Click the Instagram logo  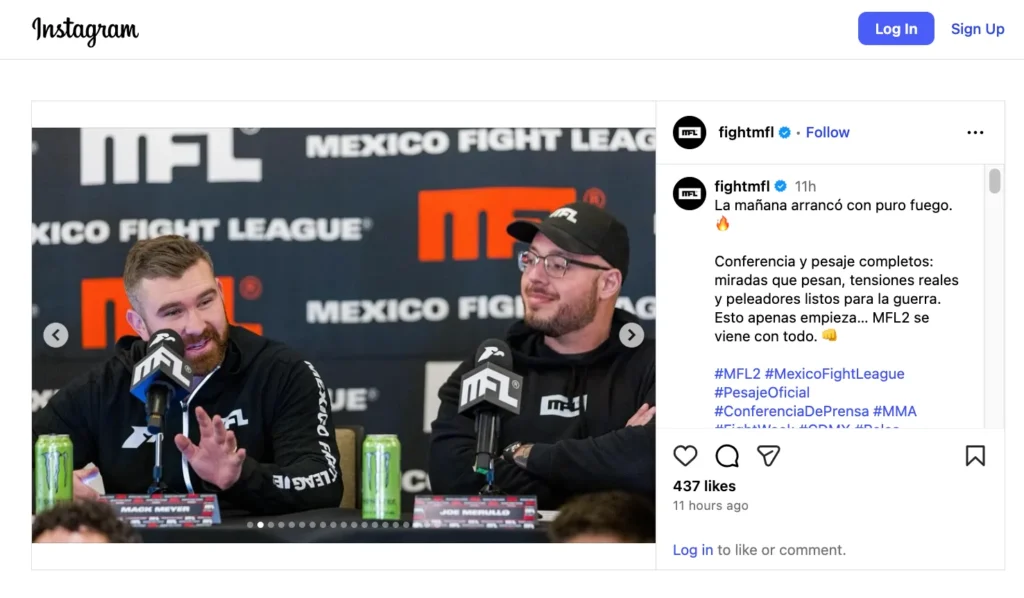(x=85, y=30)
